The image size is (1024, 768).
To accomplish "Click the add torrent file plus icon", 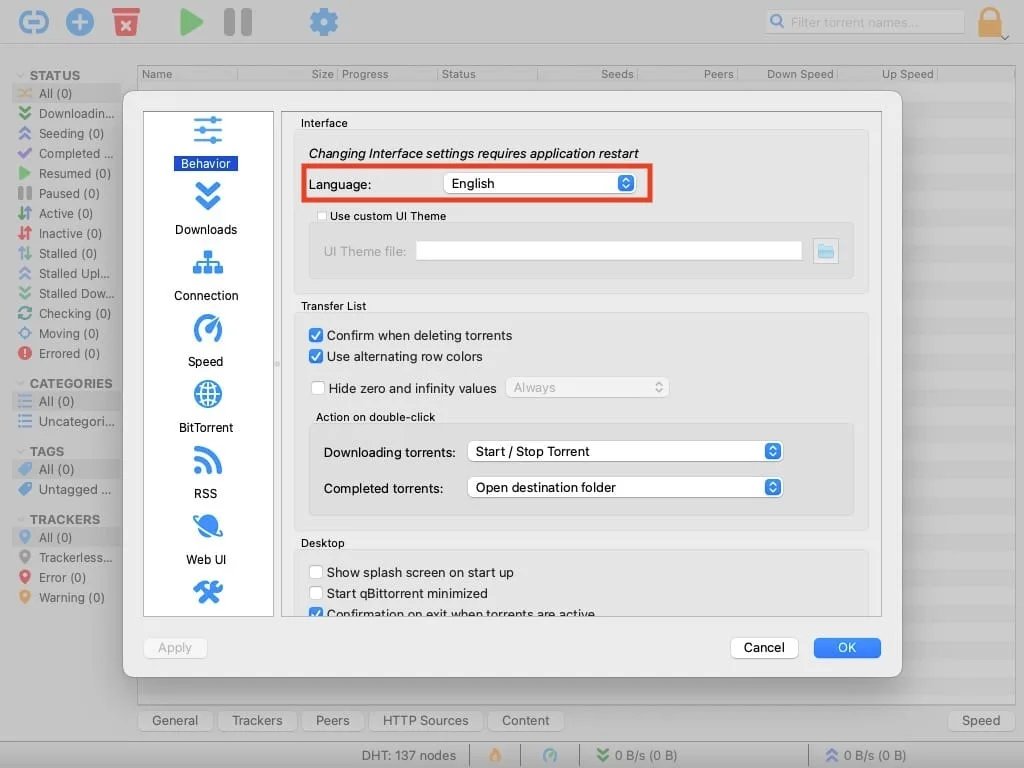I will tap(80, 22).
